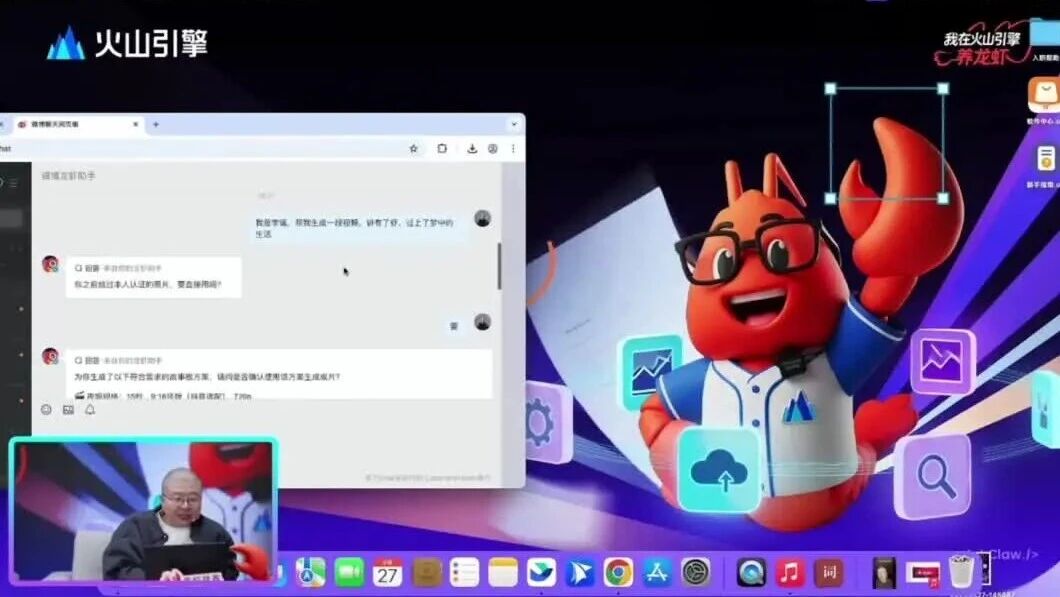Open Calendar showing 27 in Dock
The height and width of the screenshot is (597, 1060).
tap(387, 573)
